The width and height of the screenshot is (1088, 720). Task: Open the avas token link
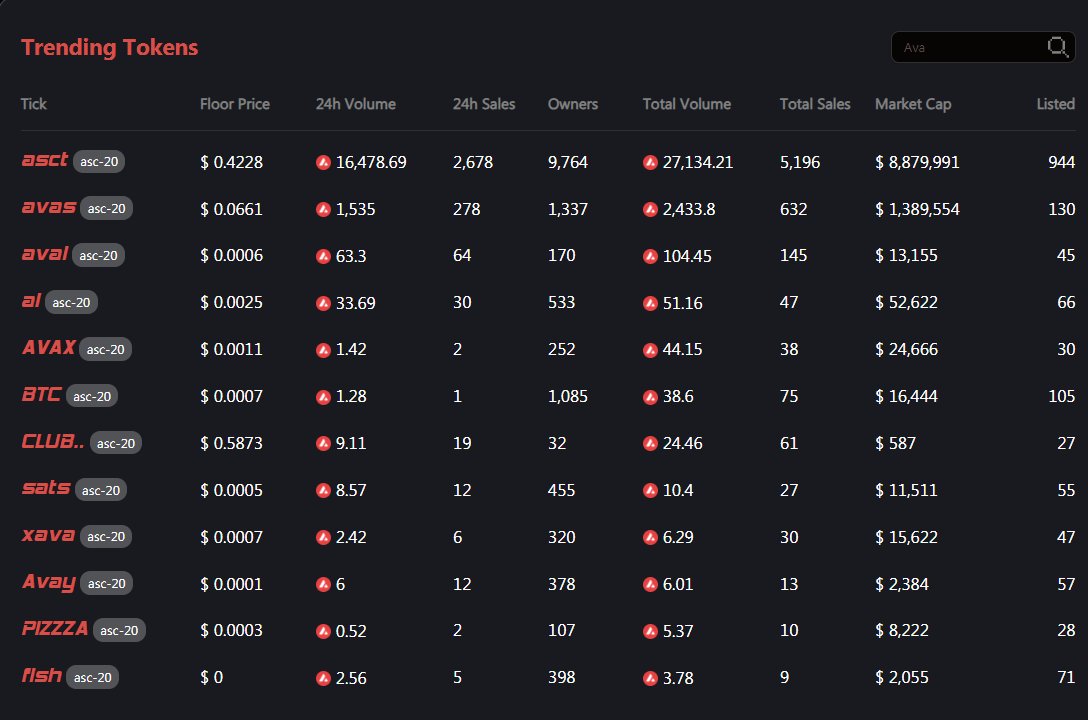tap(49, 207)
